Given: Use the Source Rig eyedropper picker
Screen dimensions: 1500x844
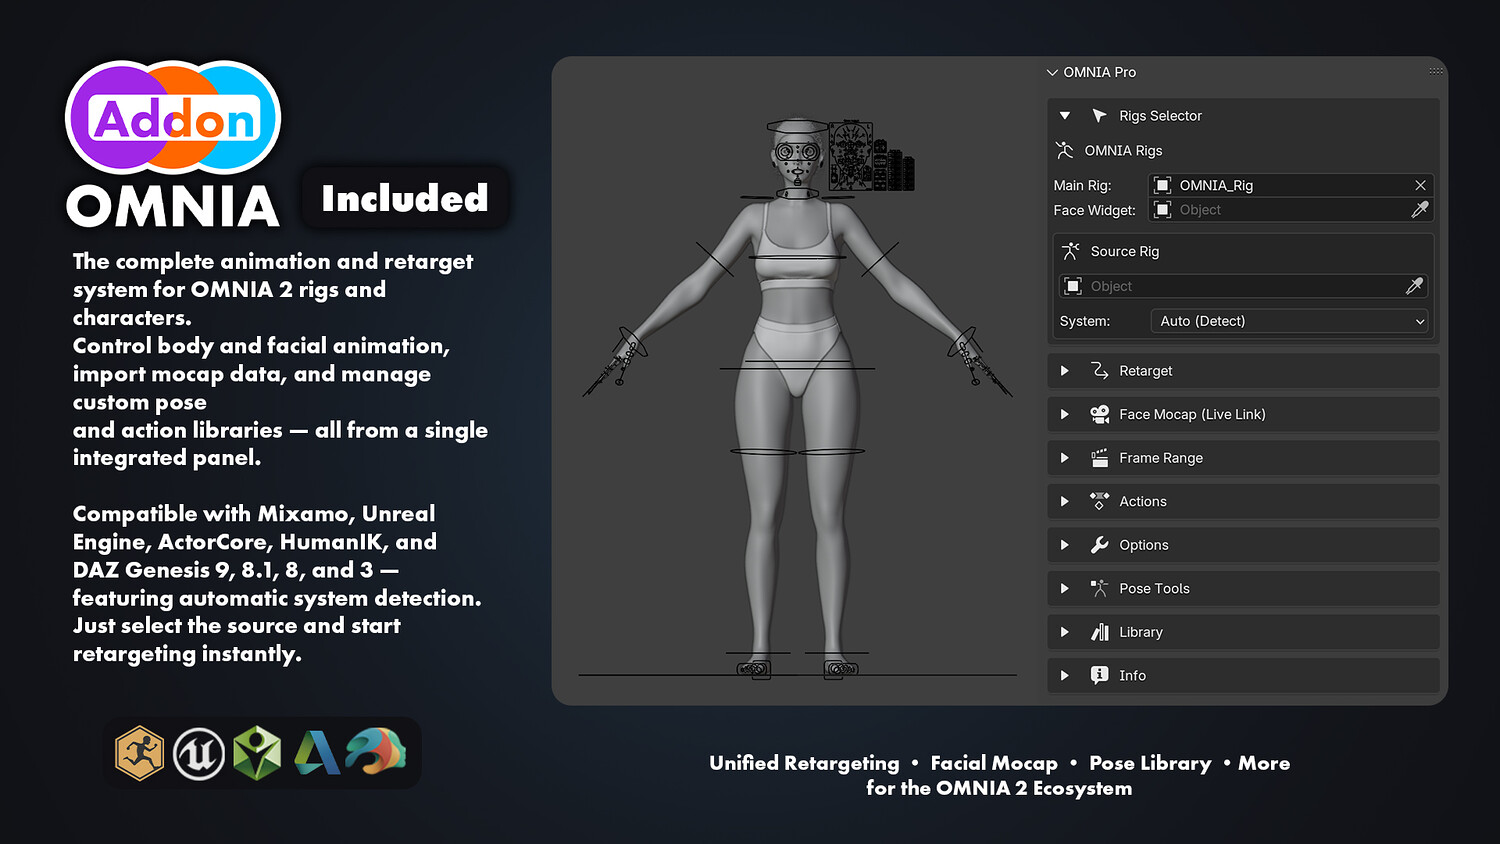Looking at the screenshot, I should 1414,286.
